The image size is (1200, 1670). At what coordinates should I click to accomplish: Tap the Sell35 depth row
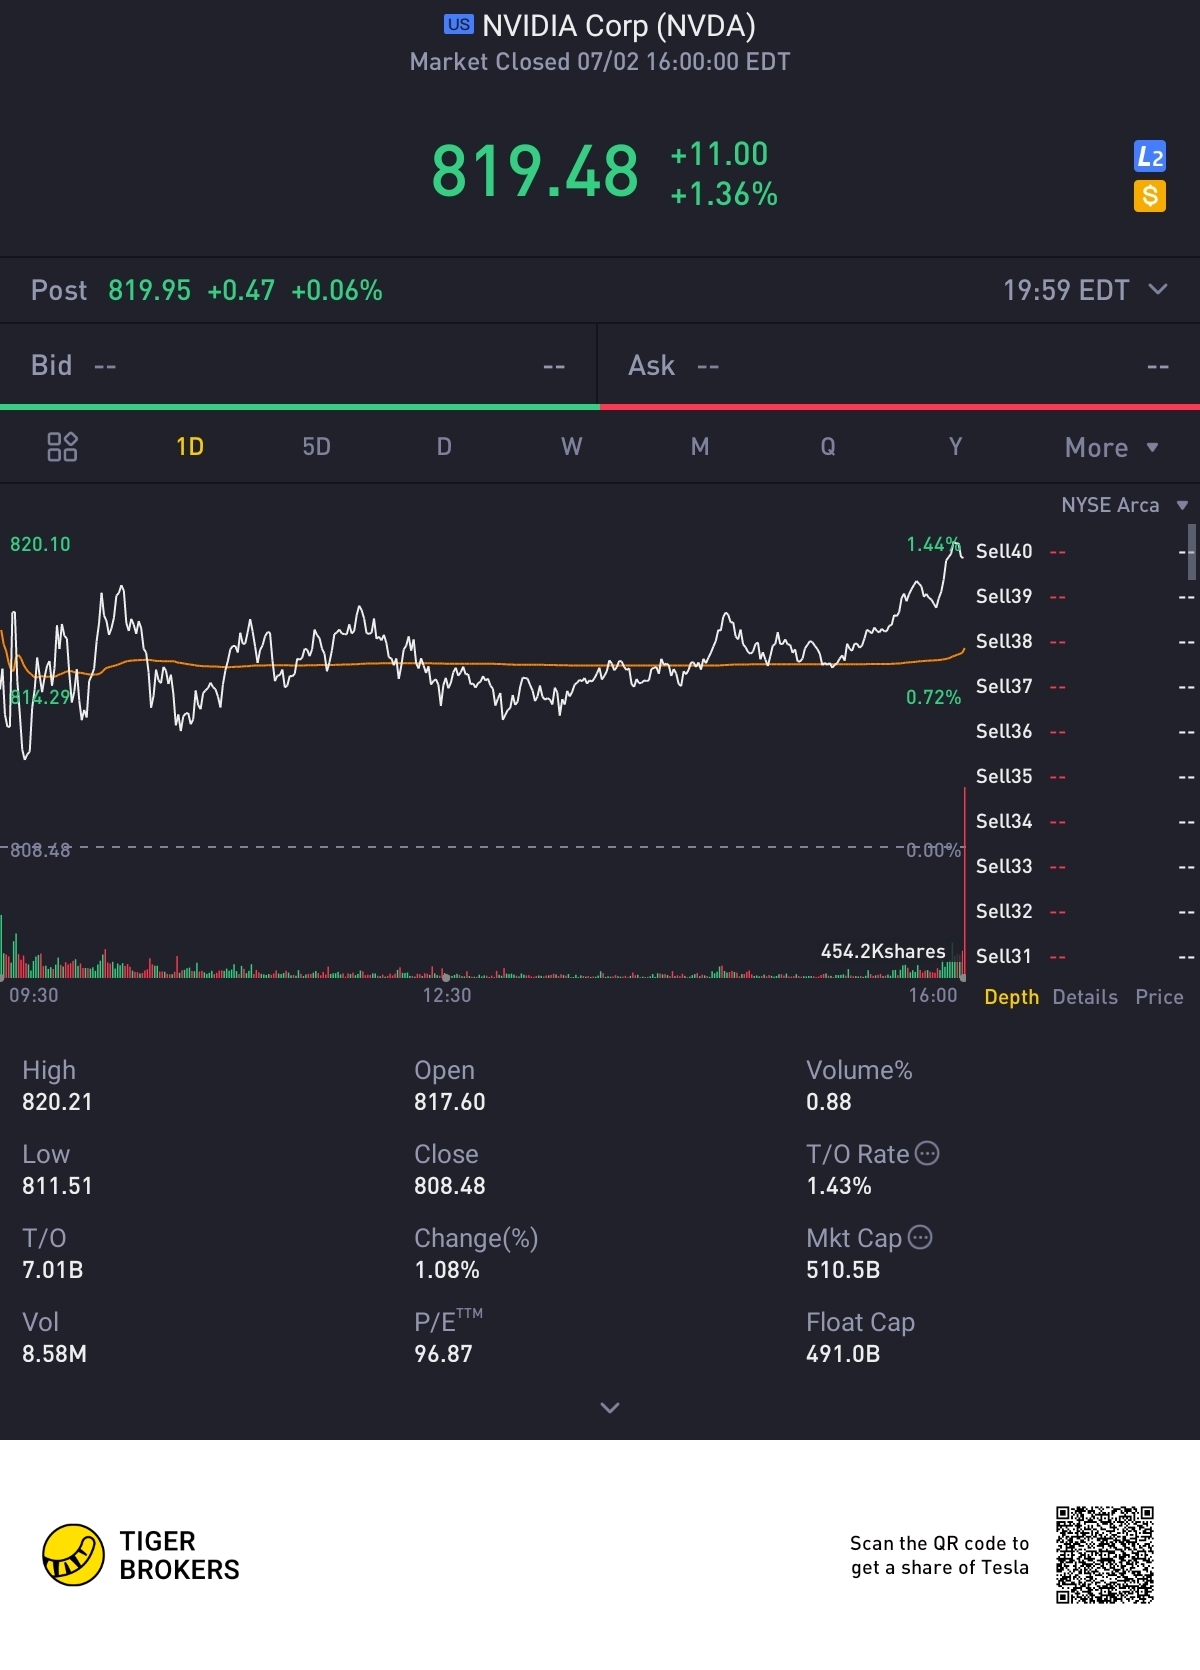point(1083,776)
